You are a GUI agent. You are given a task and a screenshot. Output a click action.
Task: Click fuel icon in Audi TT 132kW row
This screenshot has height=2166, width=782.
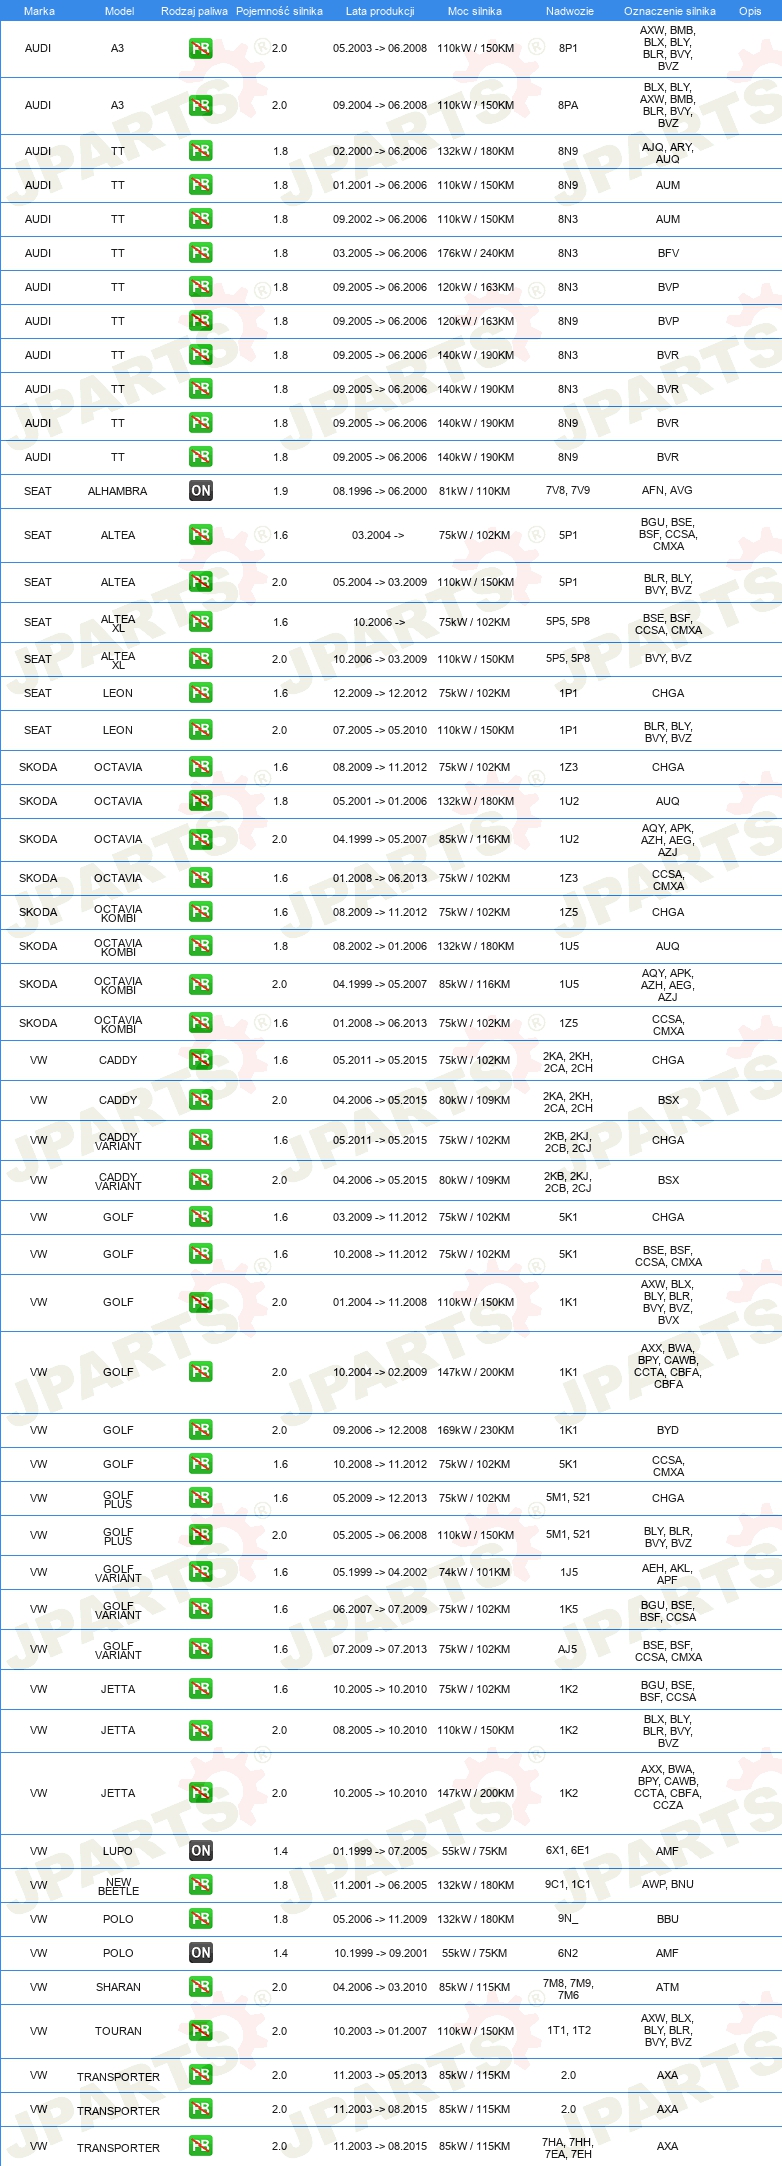pyautogui.click(x=200, y=151)
